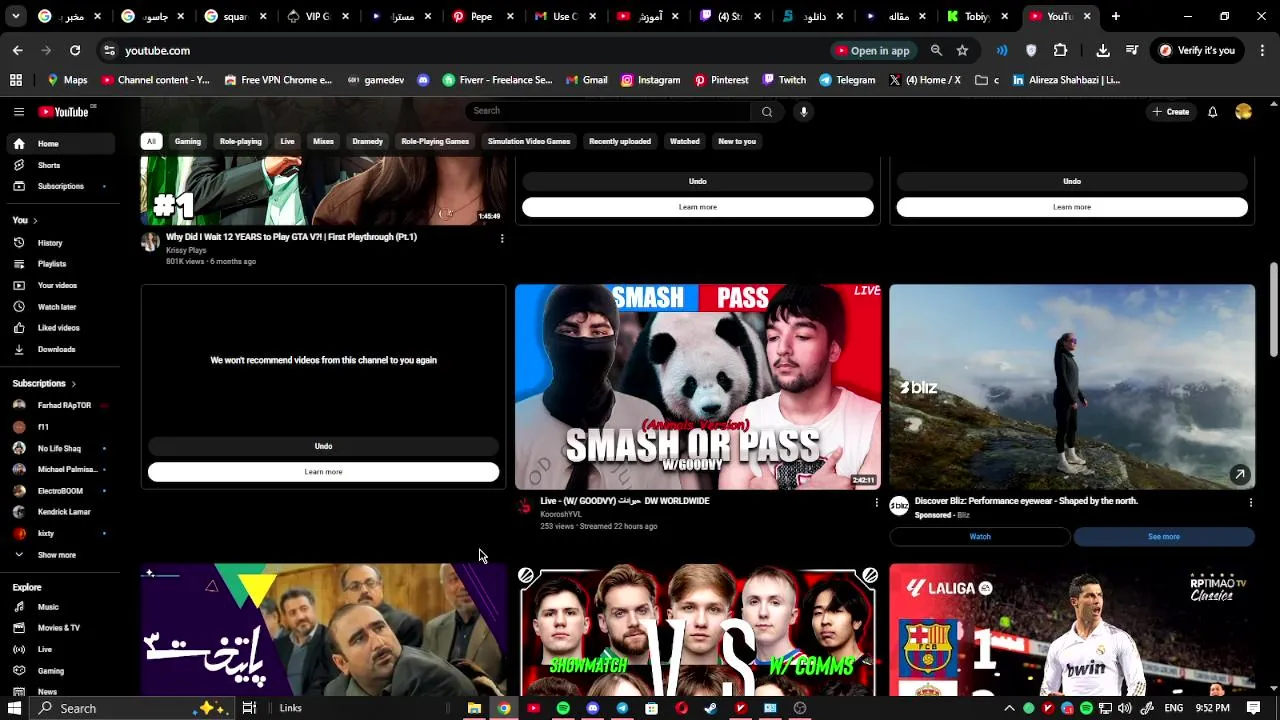Open the YouTube guide hamburger menu
Screen dimensions: 1280x720
tap(18, 112)
